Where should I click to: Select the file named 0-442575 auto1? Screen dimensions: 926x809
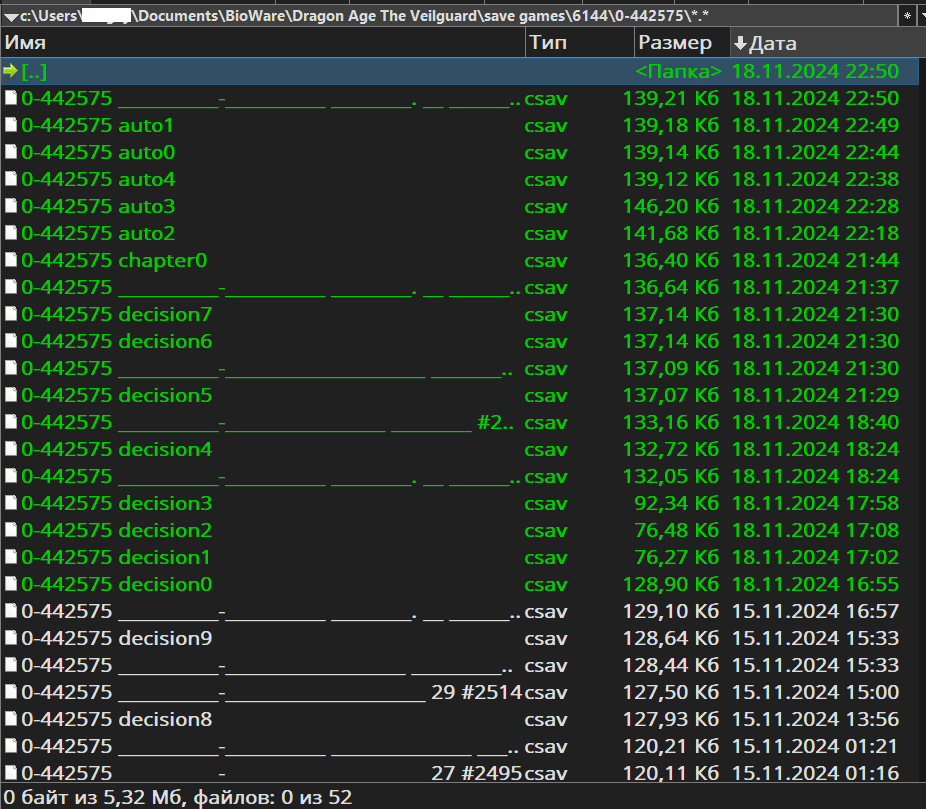[x=97, y=125]
